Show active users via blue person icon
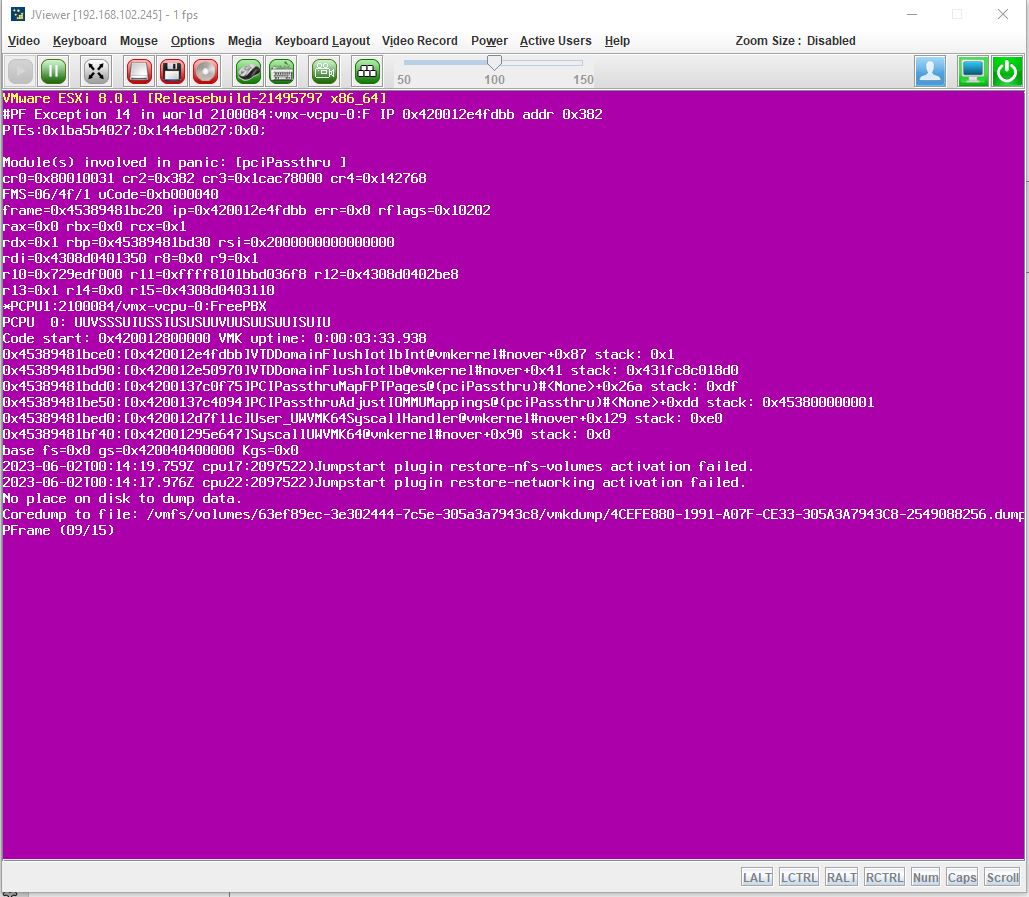 coord(930,71)
